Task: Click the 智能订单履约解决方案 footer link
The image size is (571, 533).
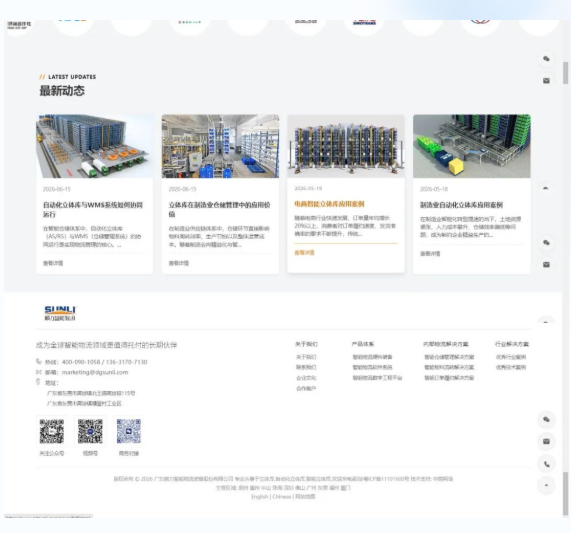Action: point(449,378)
